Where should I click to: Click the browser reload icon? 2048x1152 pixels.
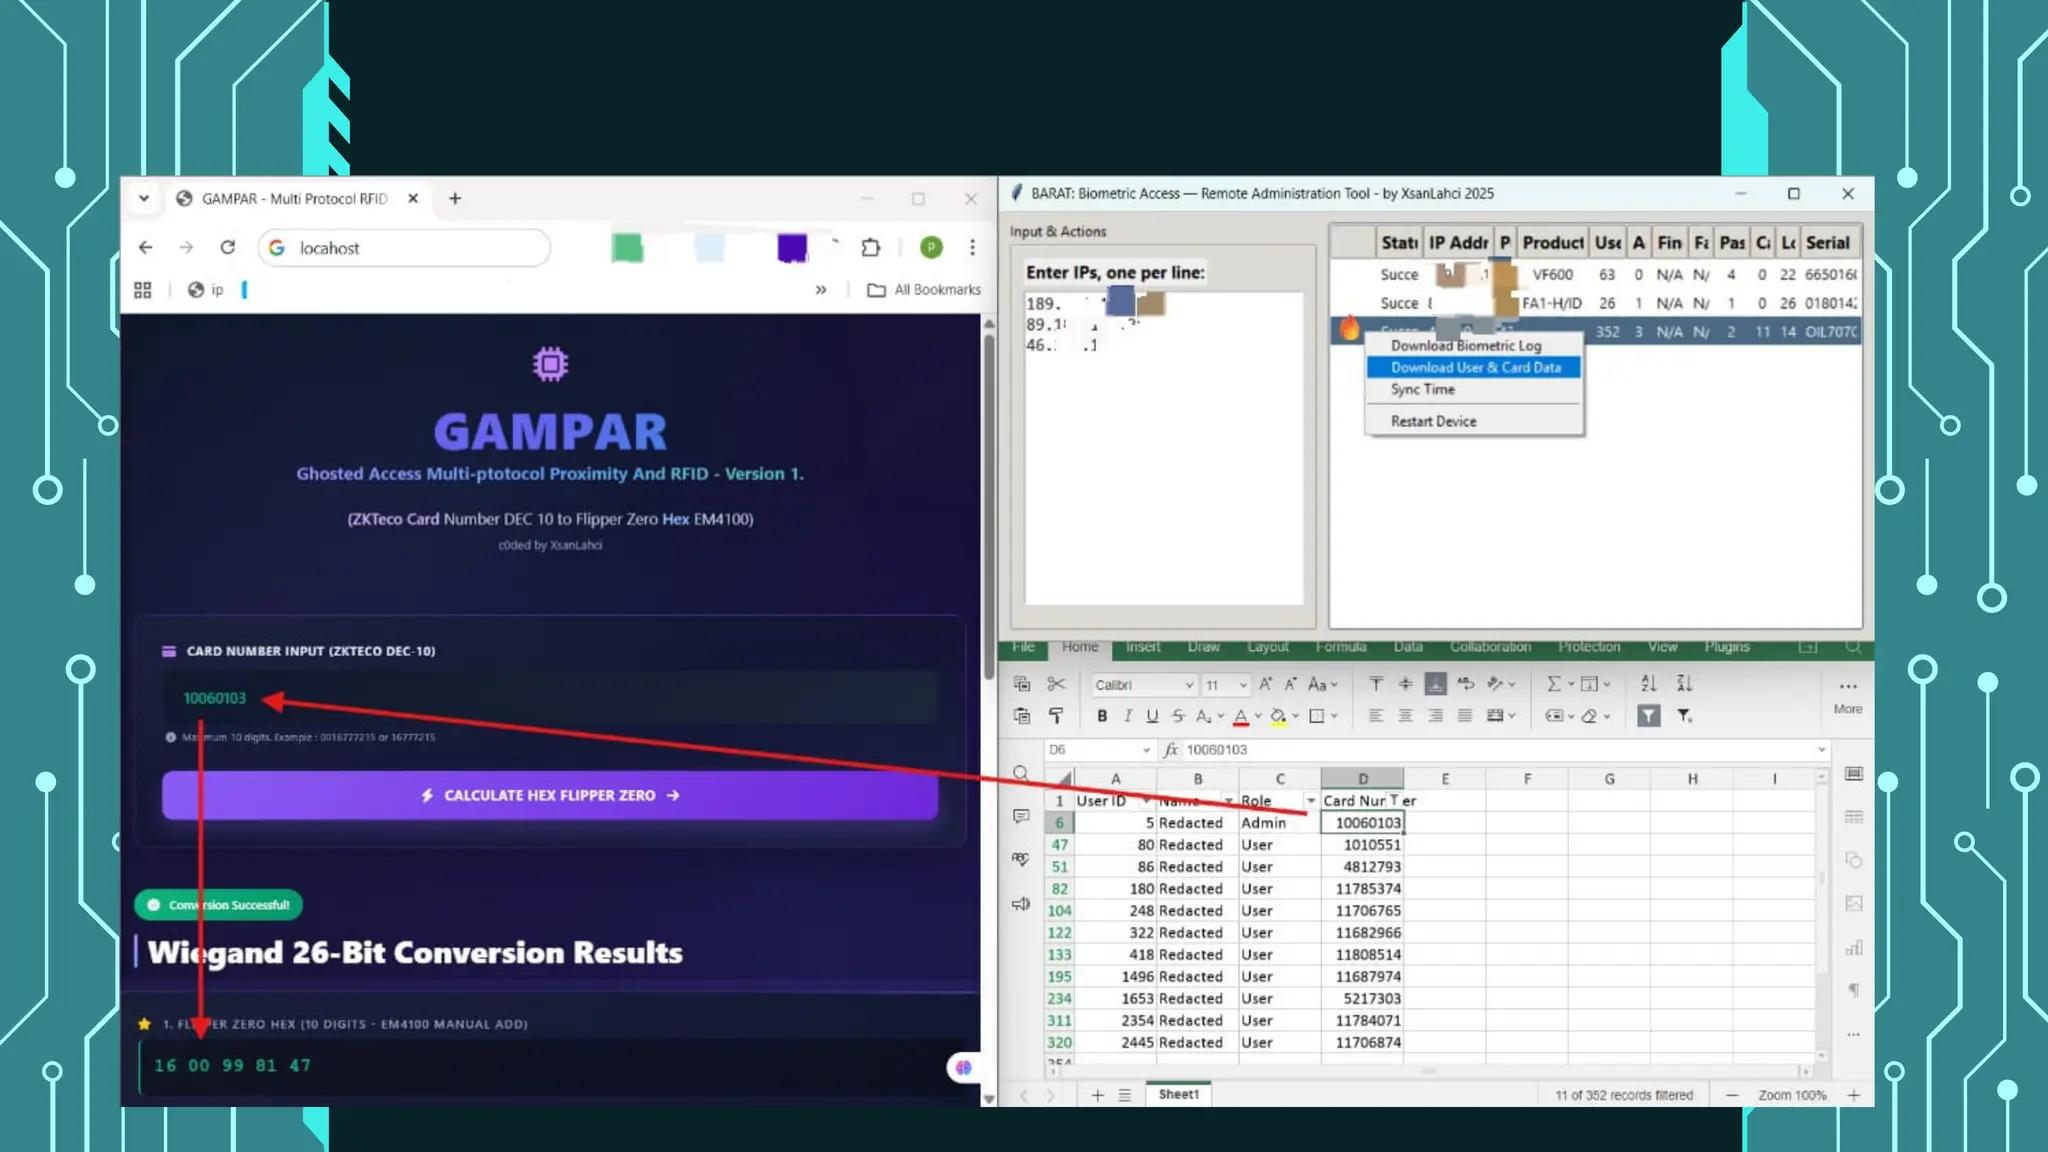[228, 247]
